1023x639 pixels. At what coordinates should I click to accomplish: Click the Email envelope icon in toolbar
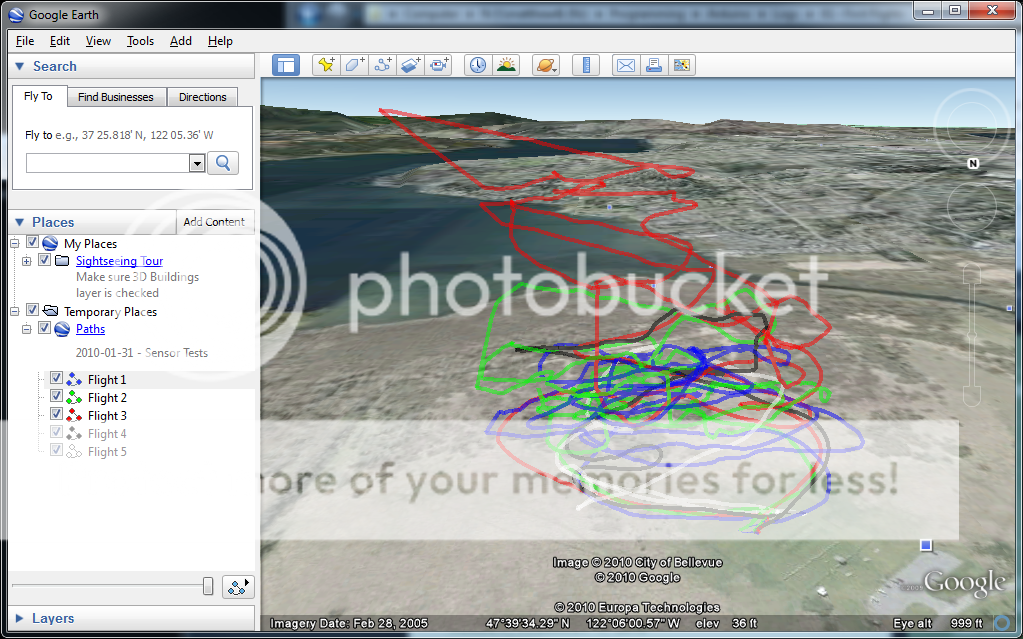pos(625,65)
